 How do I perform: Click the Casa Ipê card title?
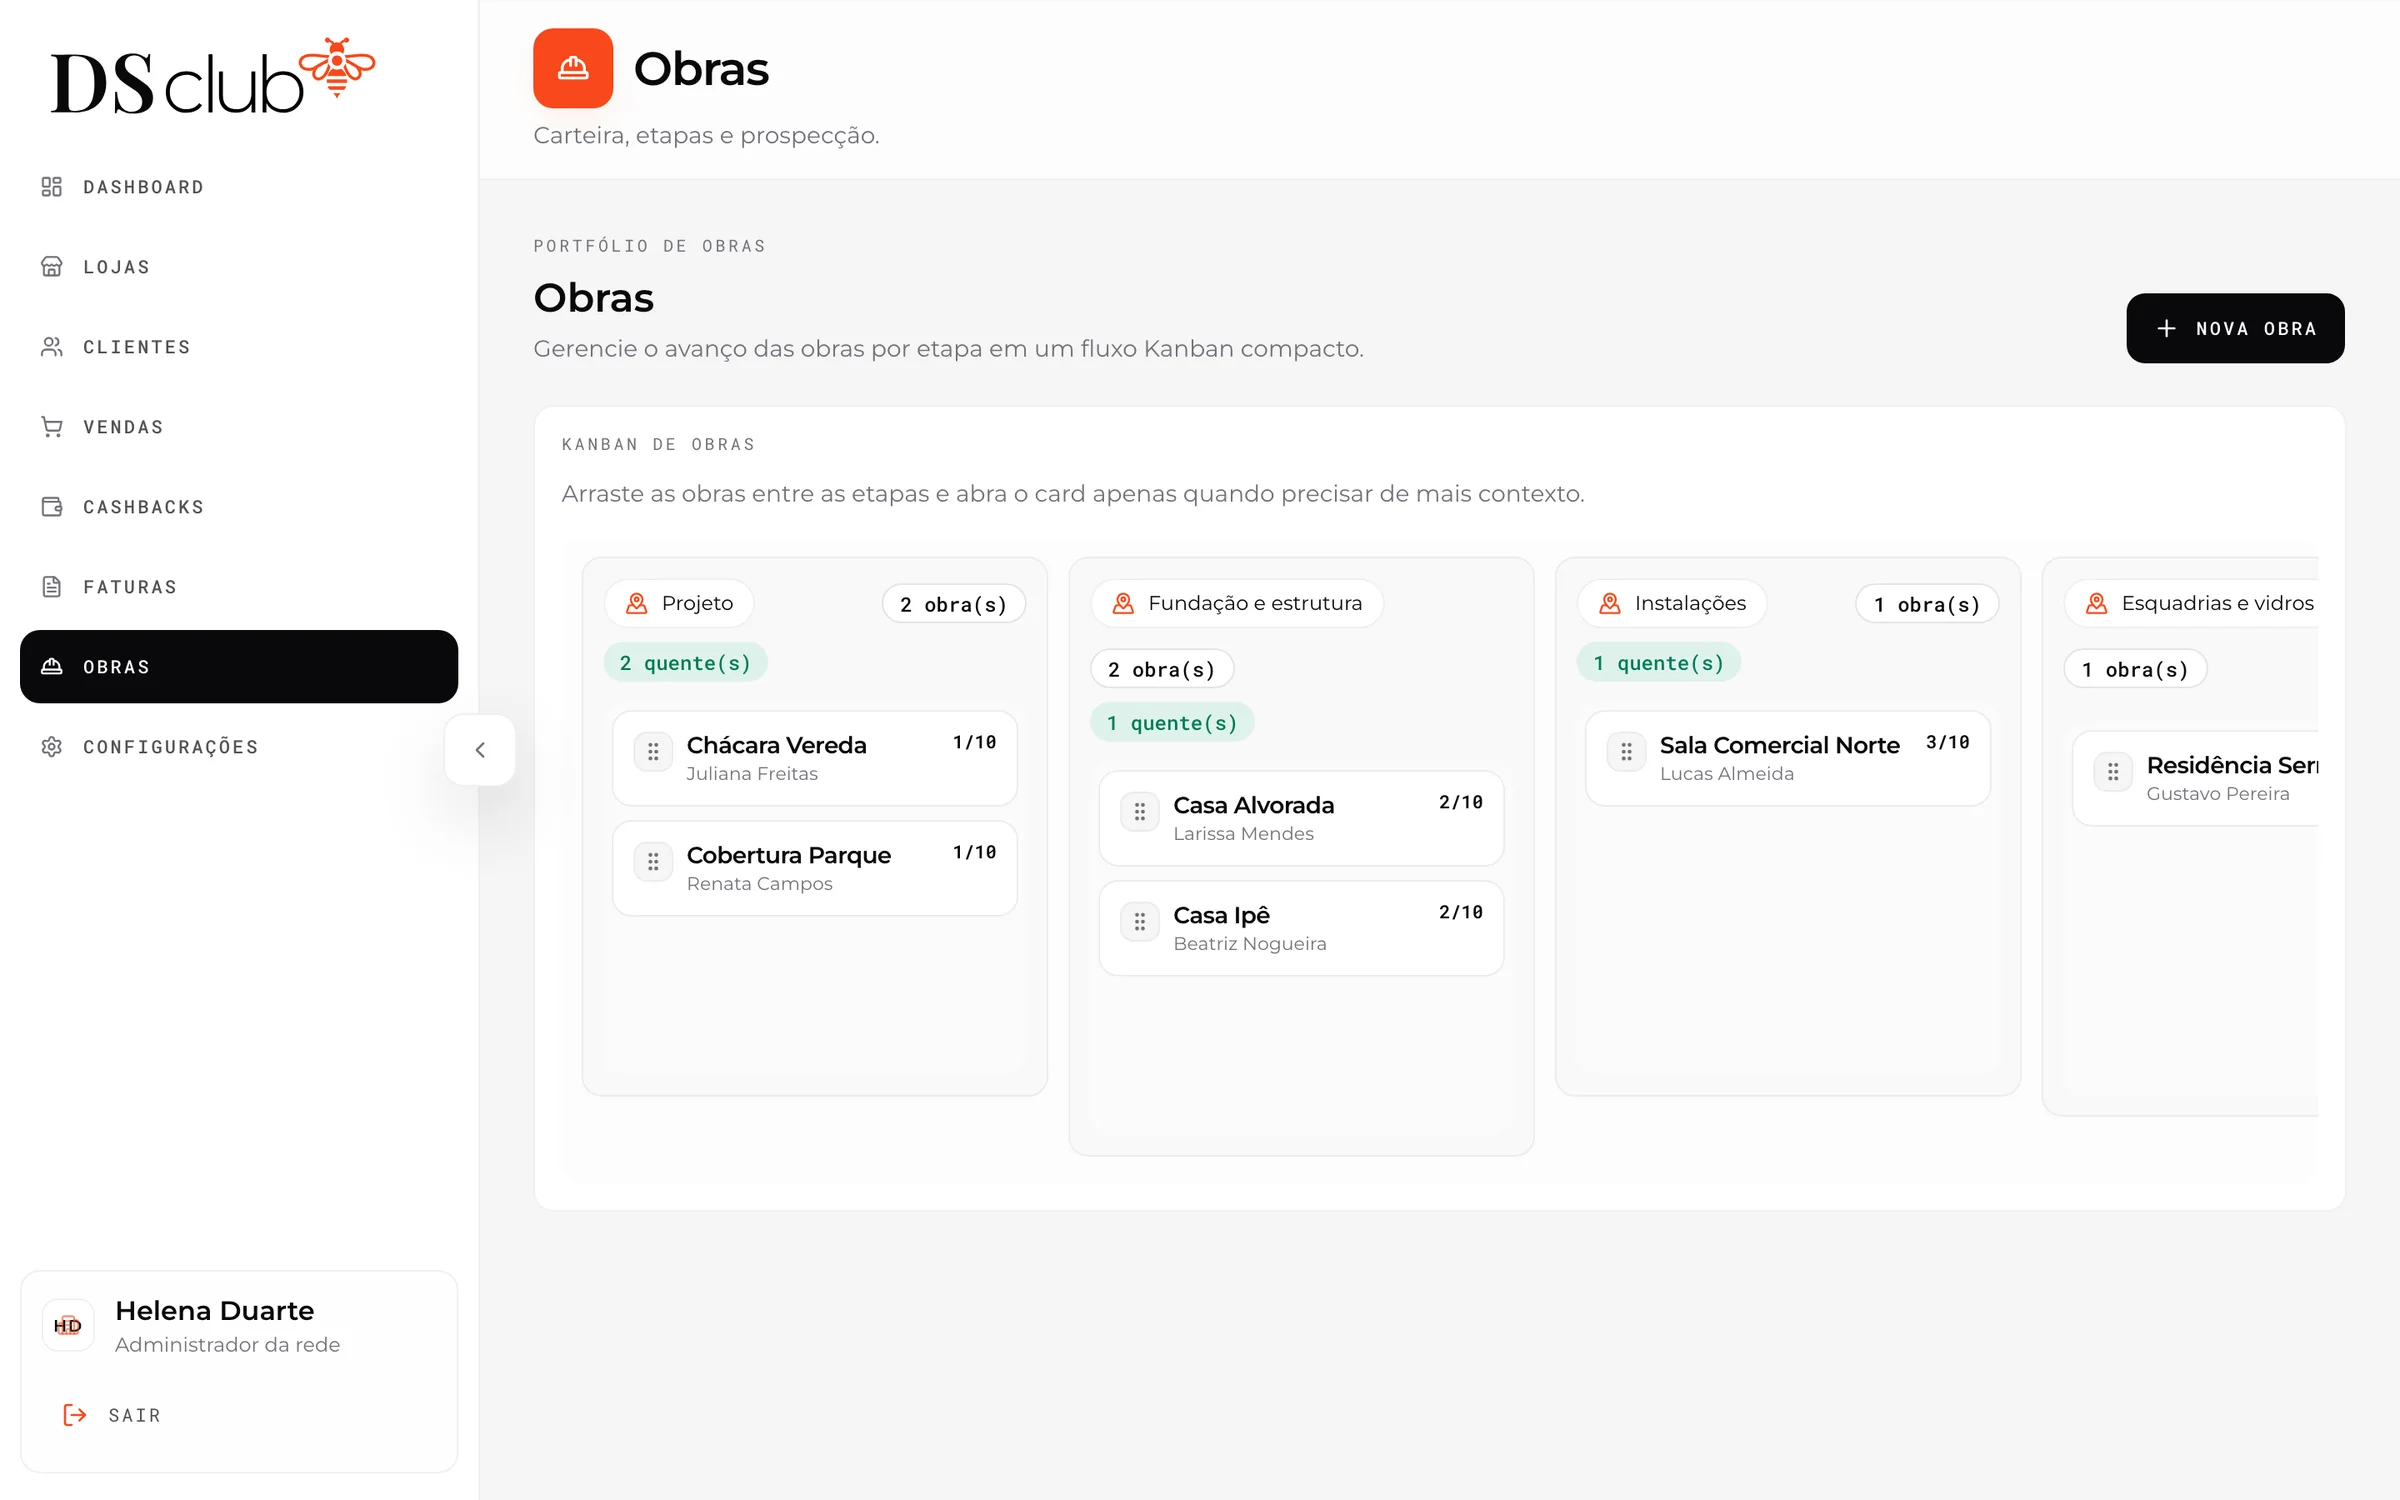1222,915
